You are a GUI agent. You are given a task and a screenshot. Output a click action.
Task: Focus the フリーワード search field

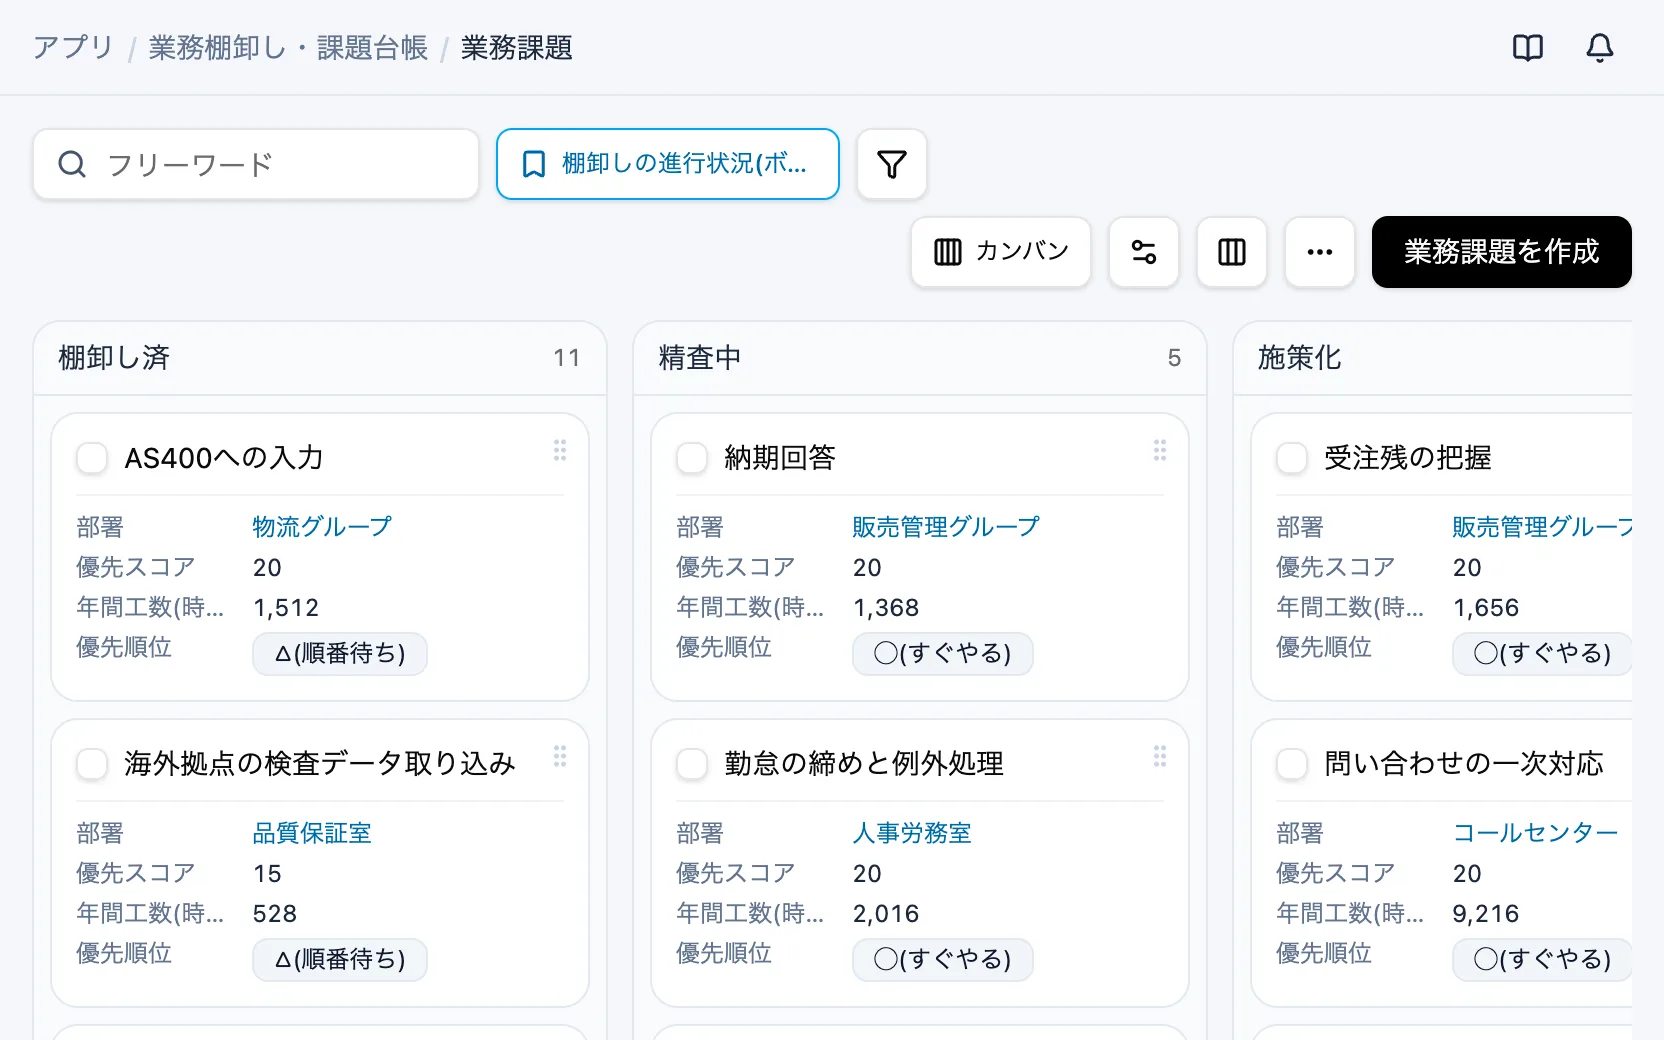click(x=256, y=164)
